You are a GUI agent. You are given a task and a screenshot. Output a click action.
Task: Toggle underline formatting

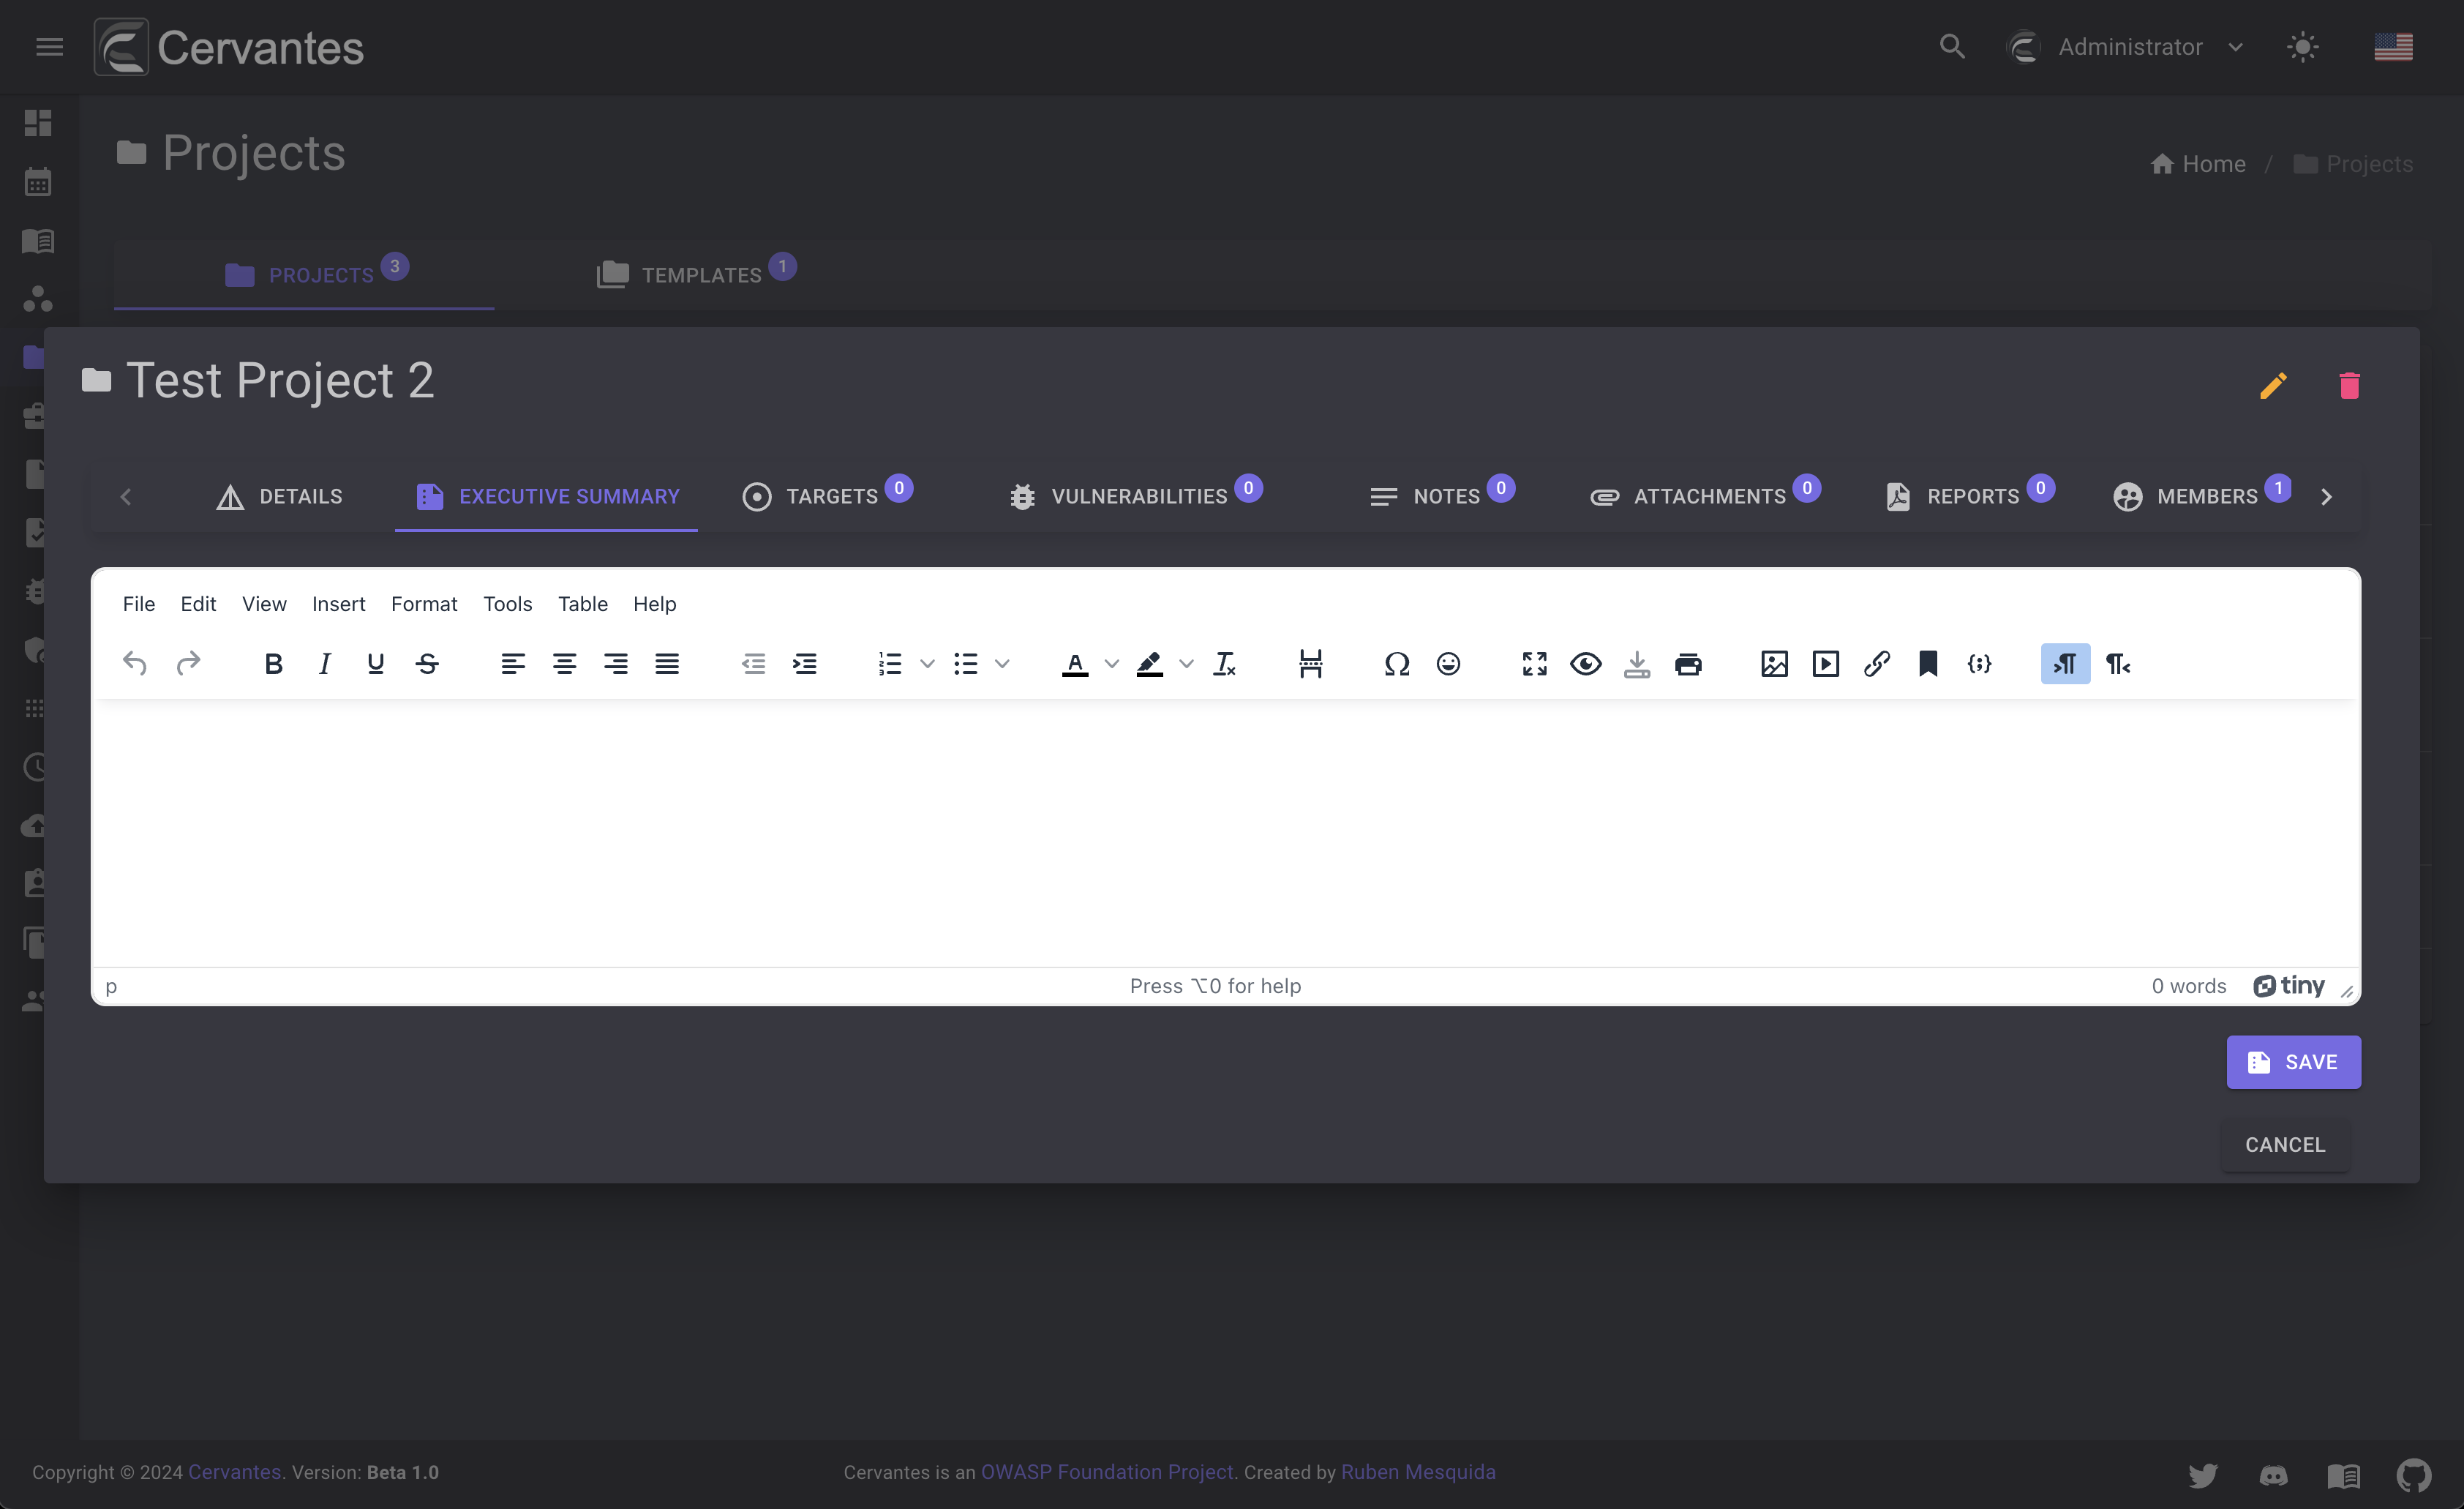[x=375, y=664]
